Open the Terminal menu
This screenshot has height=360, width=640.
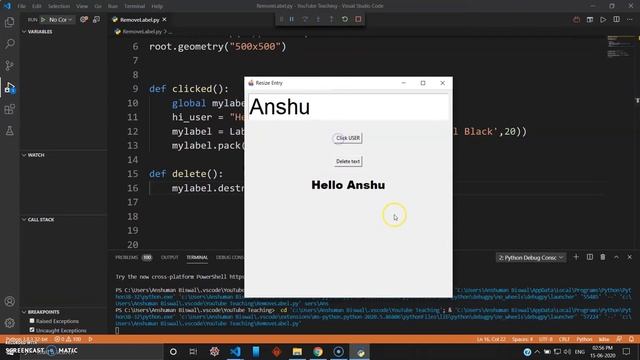[x=134, y=6]
